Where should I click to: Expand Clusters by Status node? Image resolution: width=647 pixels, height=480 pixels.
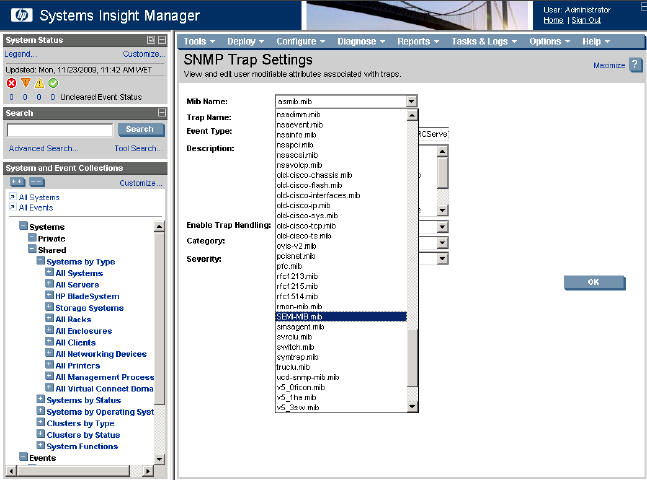(x=40, y=434)
